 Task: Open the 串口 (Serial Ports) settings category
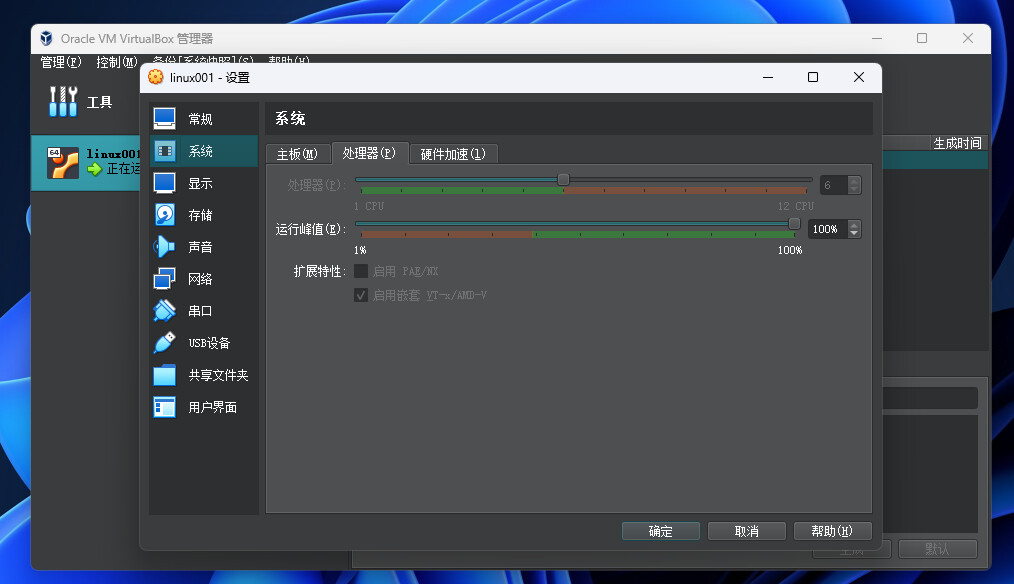pos(200,311)
